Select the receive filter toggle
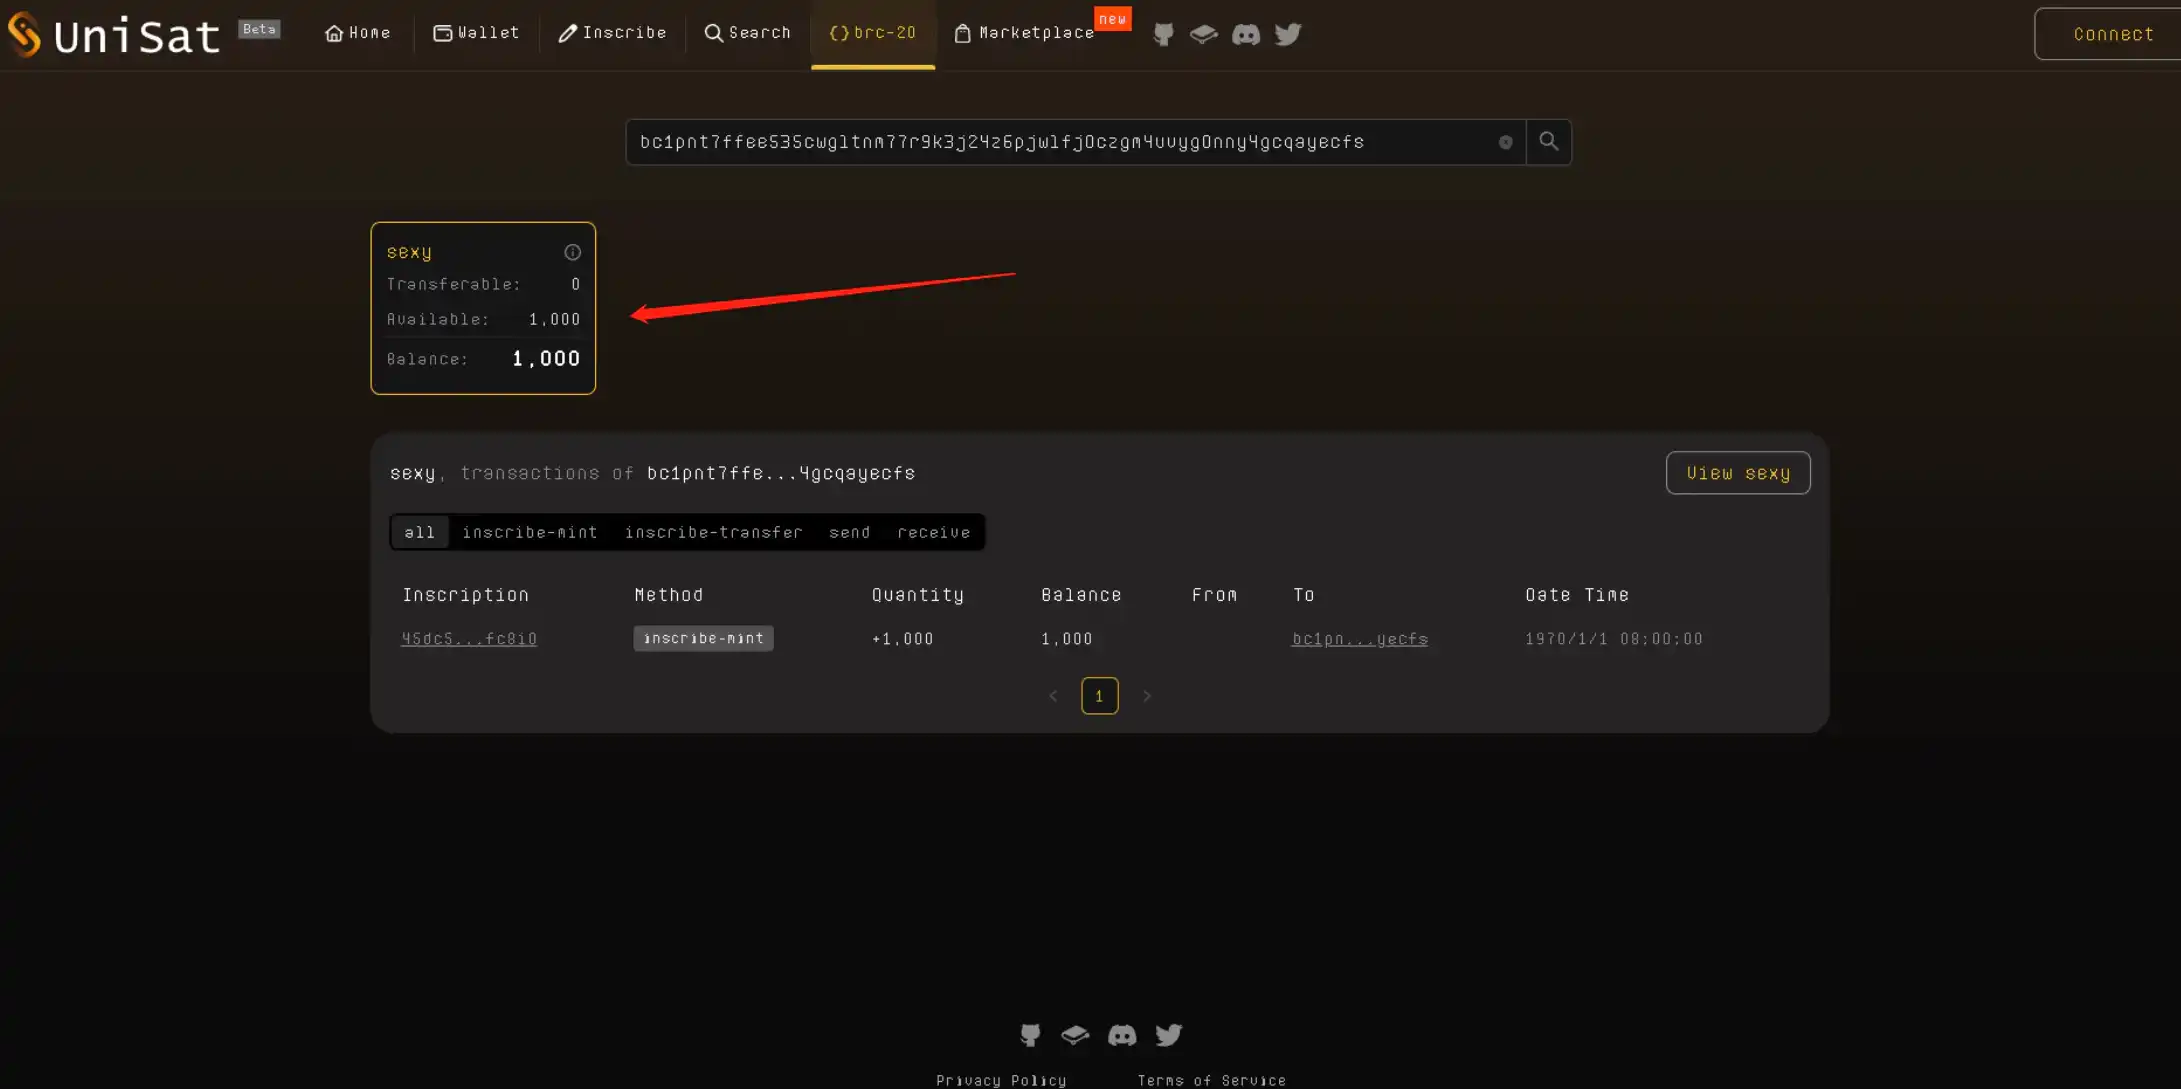Screen dimensions: 2181x1089 point(933,531)
